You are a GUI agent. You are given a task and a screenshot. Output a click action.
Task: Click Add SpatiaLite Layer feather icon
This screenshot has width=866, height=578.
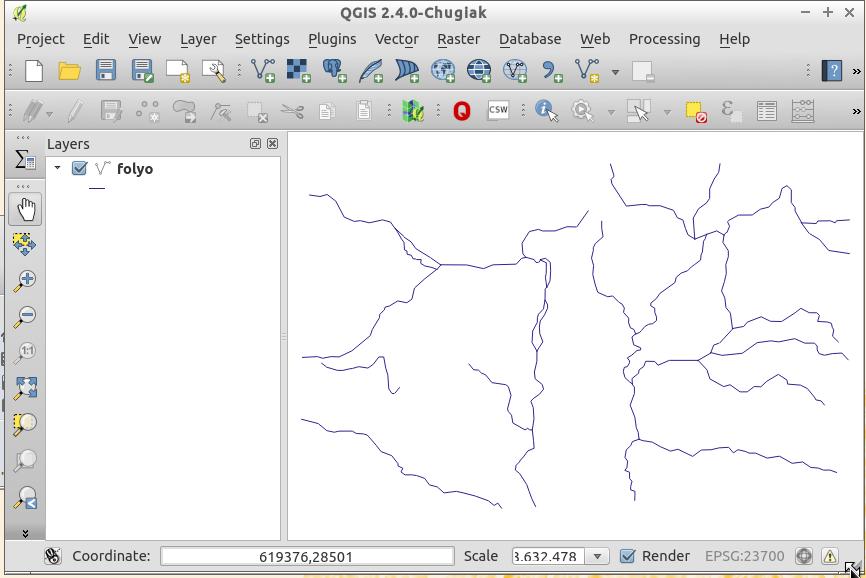[371, 71]
